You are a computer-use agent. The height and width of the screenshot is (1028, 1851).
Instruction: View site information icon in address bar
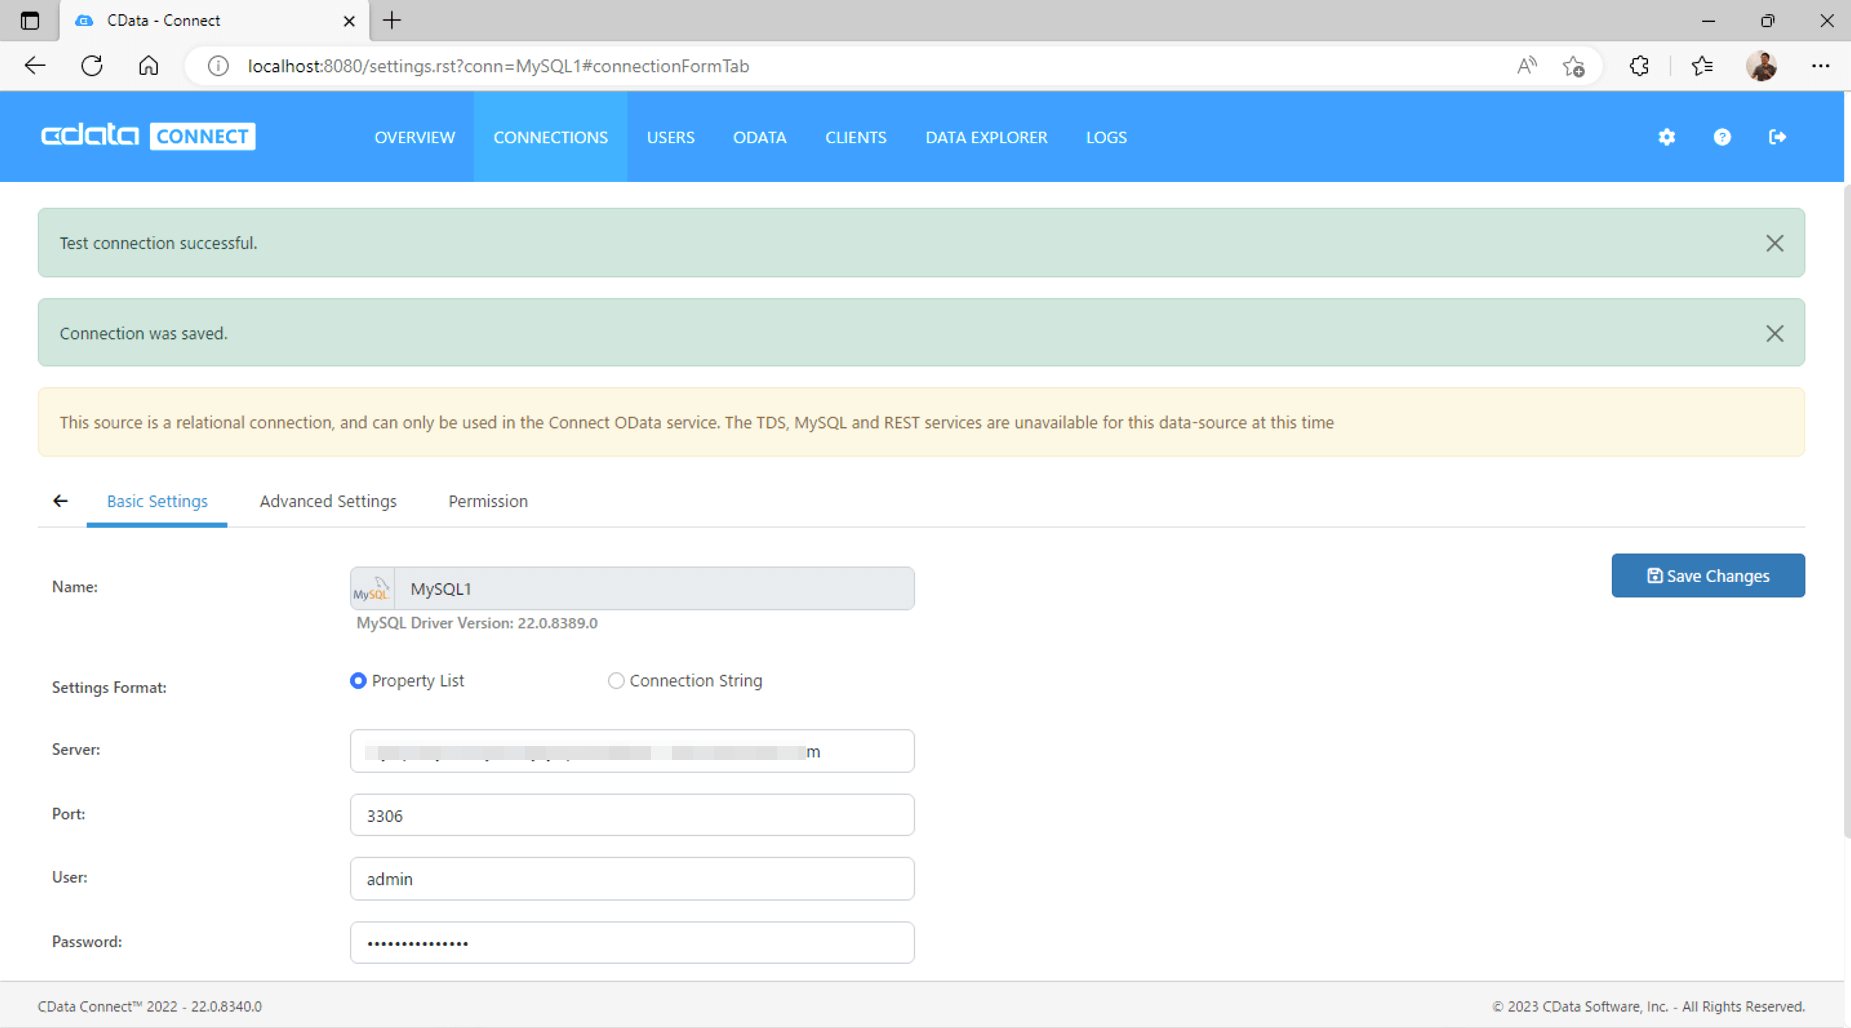[x=218, y=66]
